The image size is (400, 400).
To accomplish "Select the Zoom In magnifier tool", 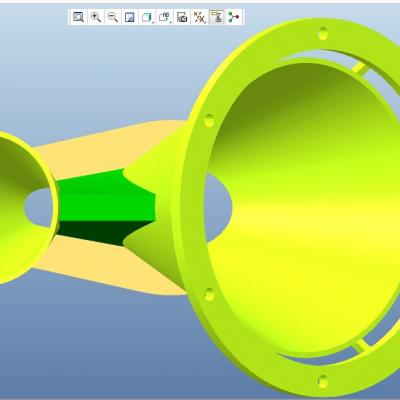I will tap(96, 17).
